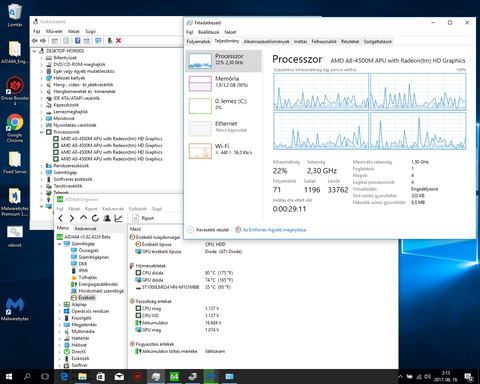Click AIDA64 toolbar Back arrow

click(x=61, y=218)
